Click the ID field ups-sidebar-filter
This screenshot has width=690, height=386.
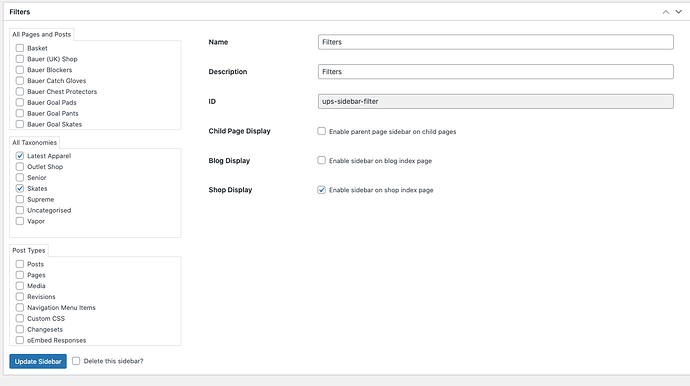point(495,101)
